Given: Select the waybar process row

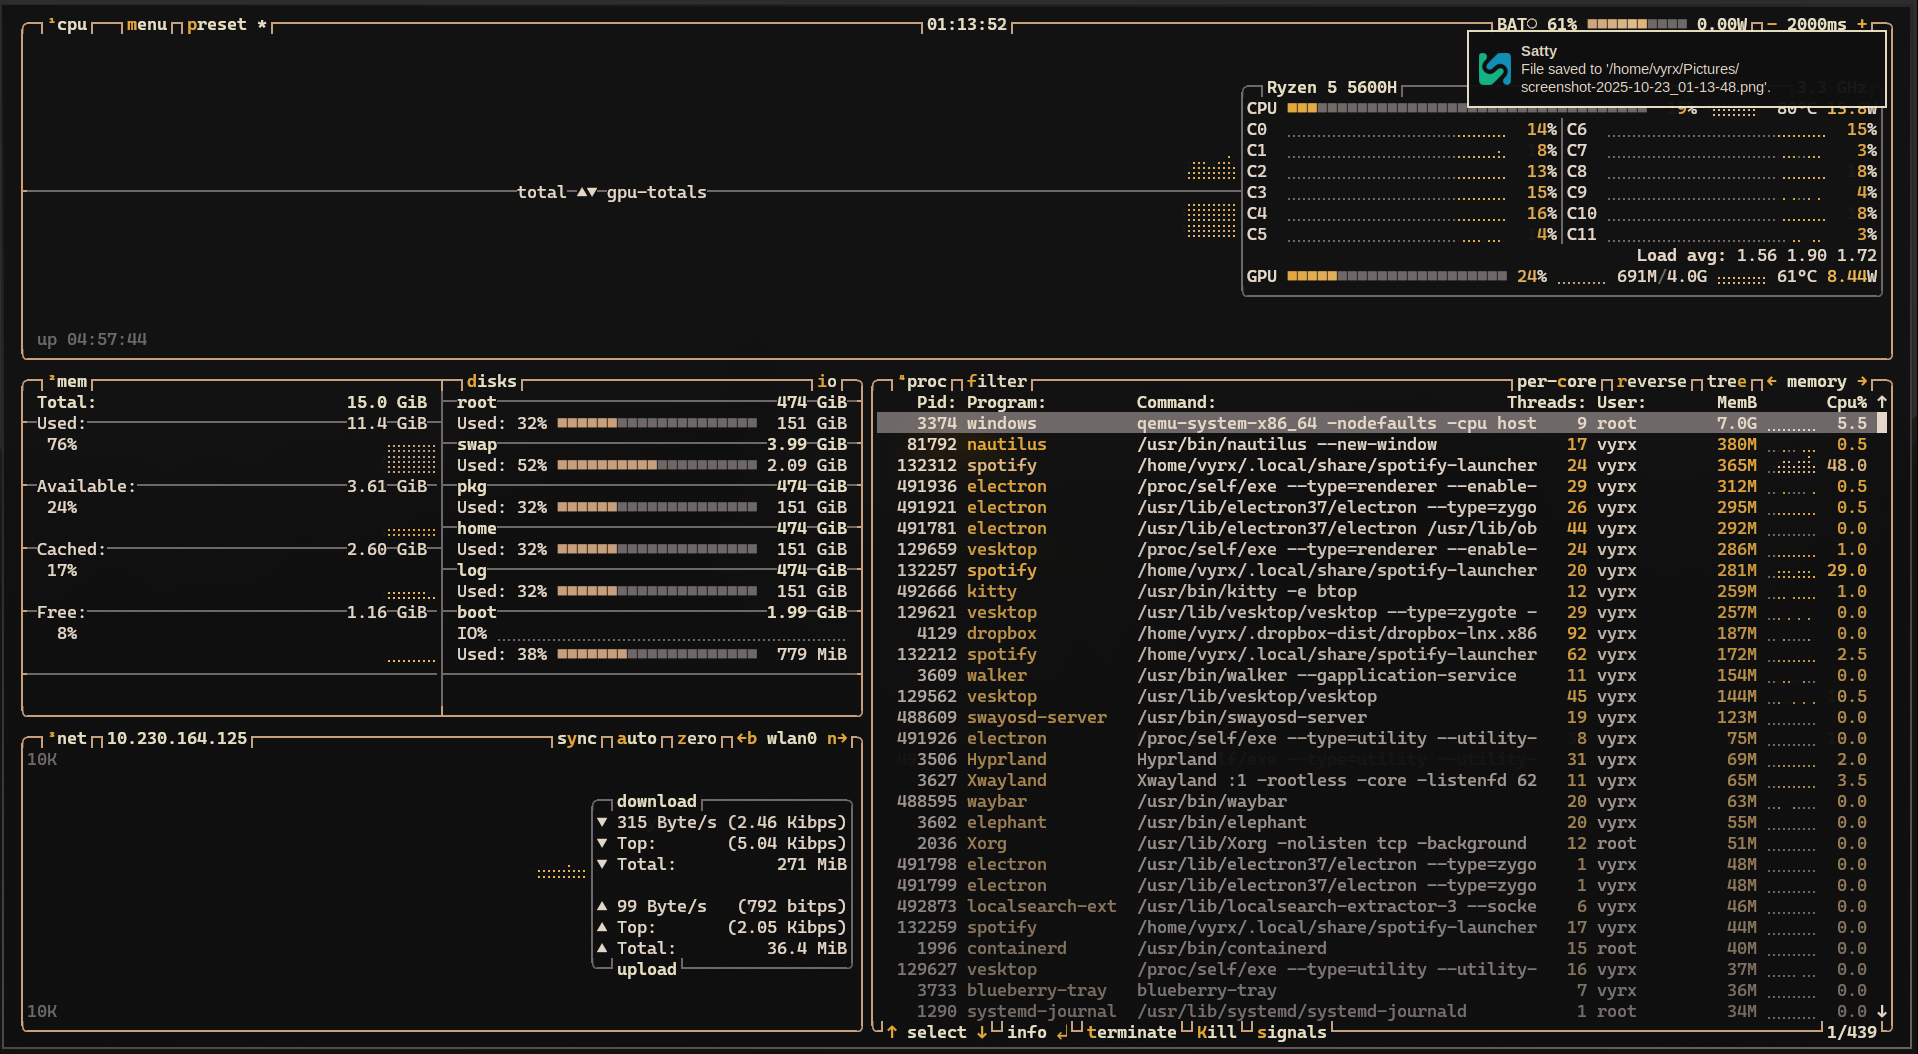Looking at the screenshot, I should 1376,802.
